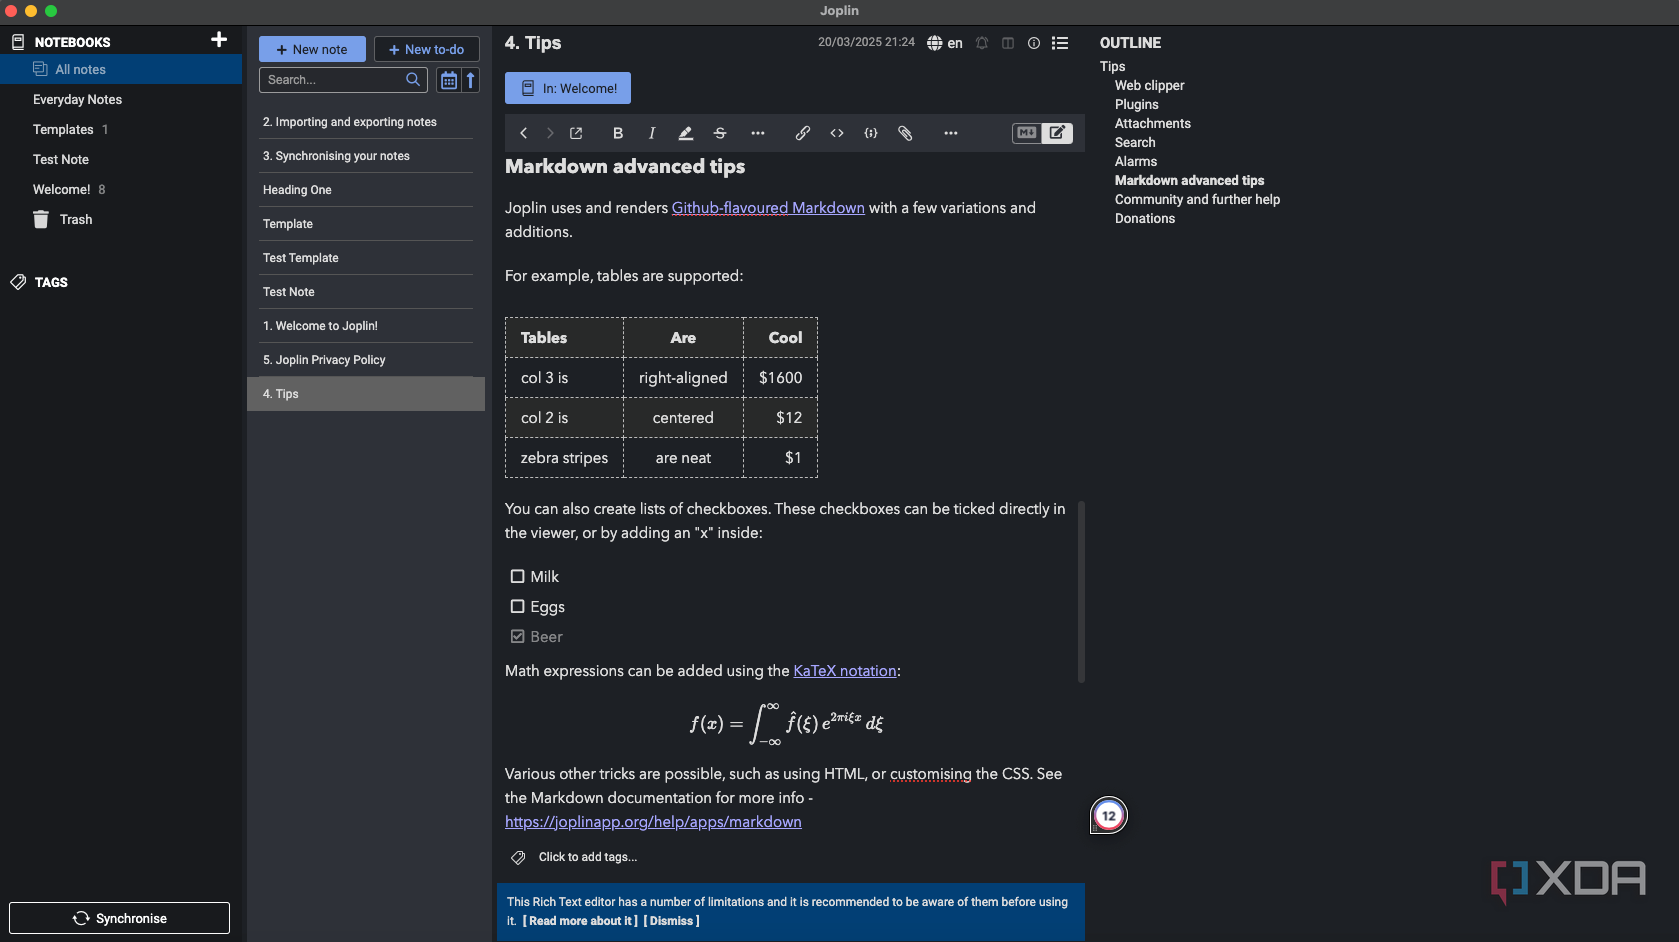Expand more formatting options ellipsis
The image size is (1679, 942).
758,133
